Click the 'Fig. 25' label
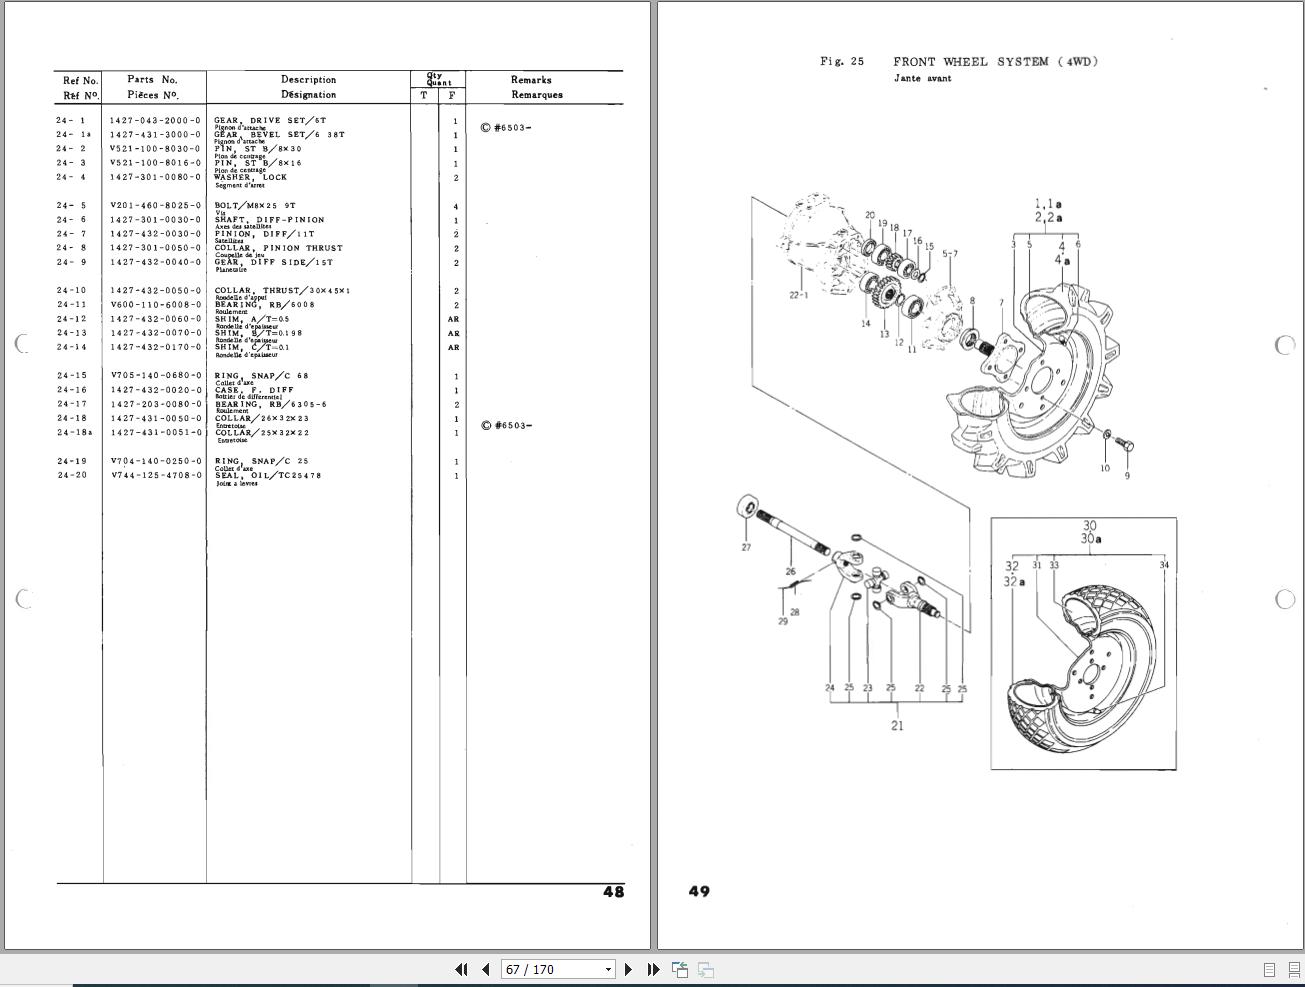This screenshot has height=987, width=1305. click(x=842, y=62)
